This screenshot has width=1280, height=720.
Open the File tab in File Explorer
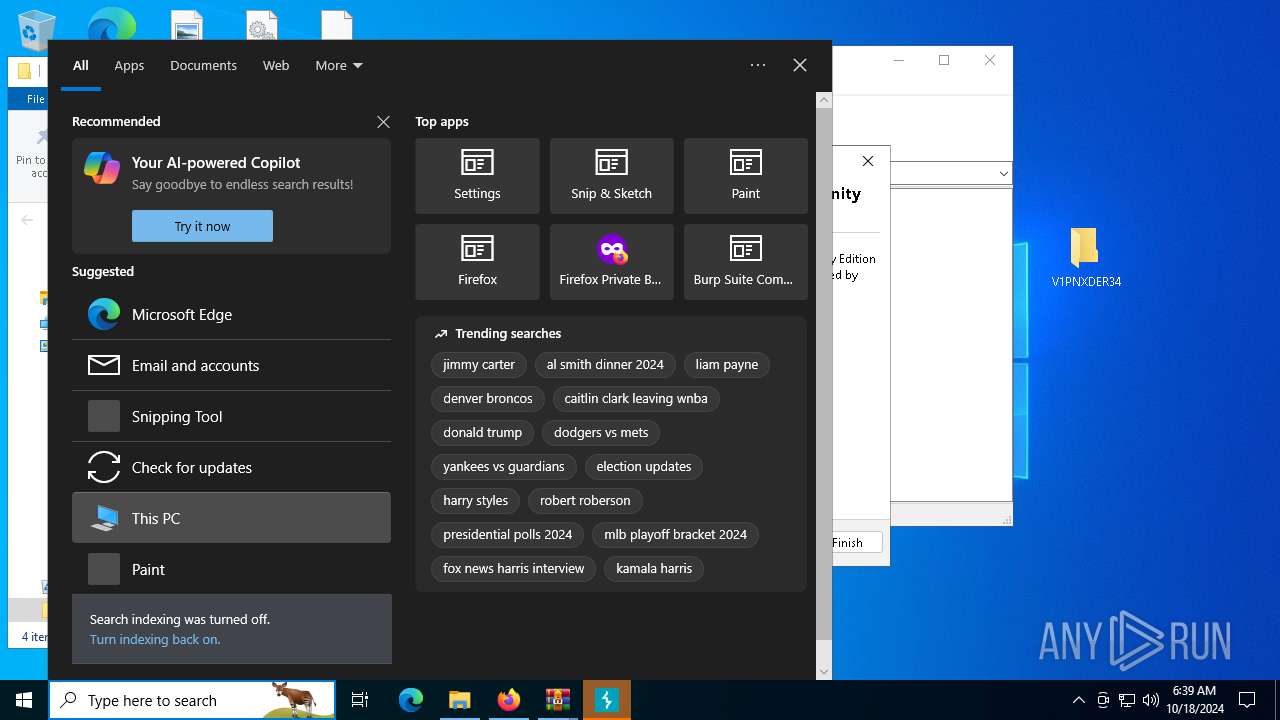[x=35, y=99]
